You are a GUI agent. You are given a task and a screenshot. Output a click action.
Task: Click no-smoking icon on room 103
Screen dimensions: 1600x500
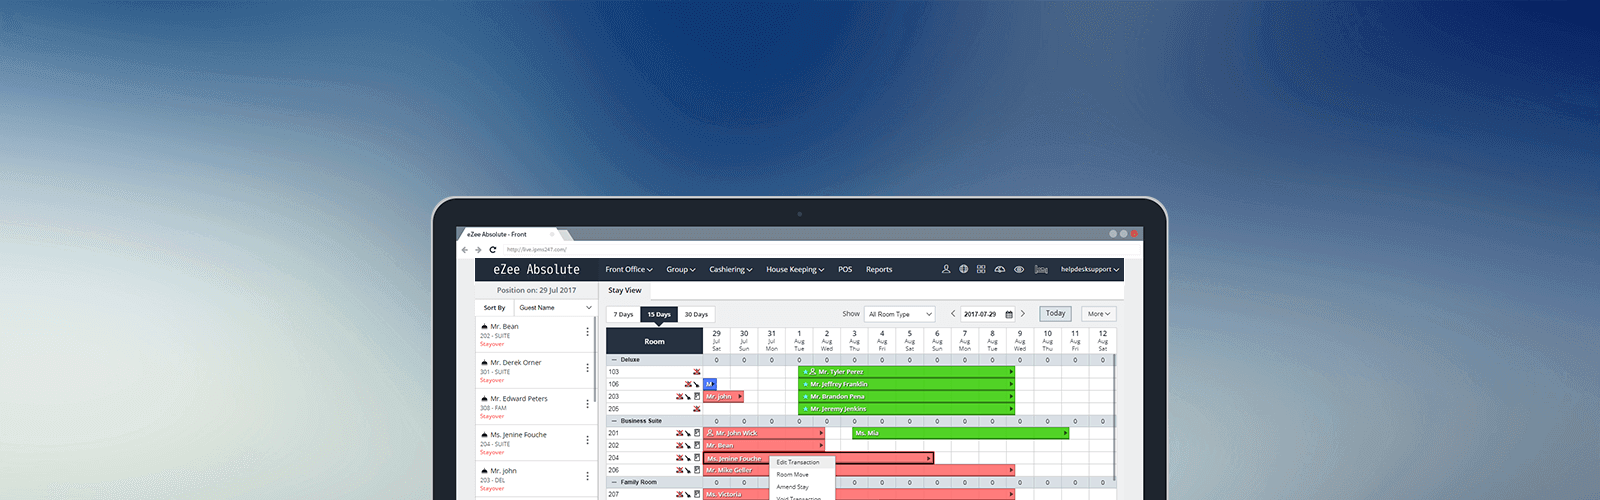tap(697, 372)
